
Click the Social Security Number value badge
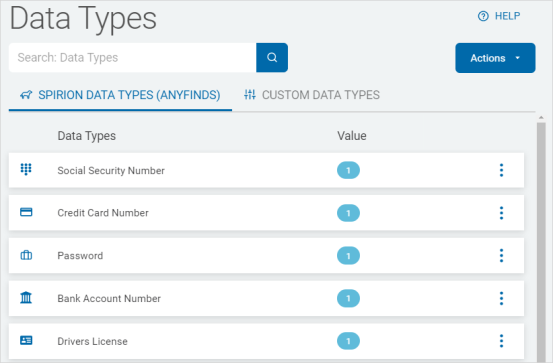click(348, 170)
